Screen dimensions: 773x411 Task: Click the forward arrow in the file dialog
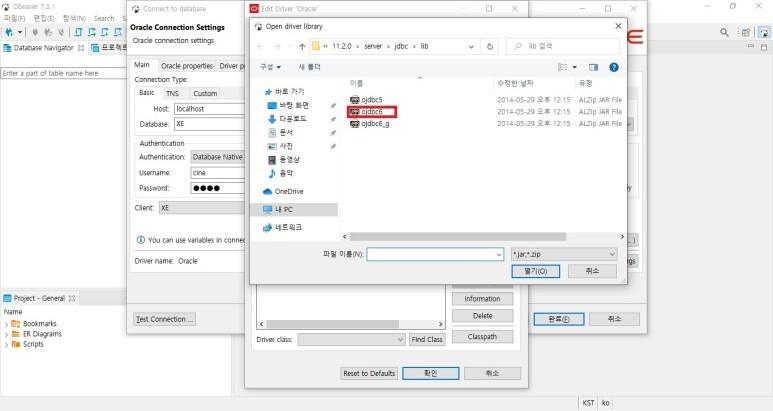click(277, 46)
